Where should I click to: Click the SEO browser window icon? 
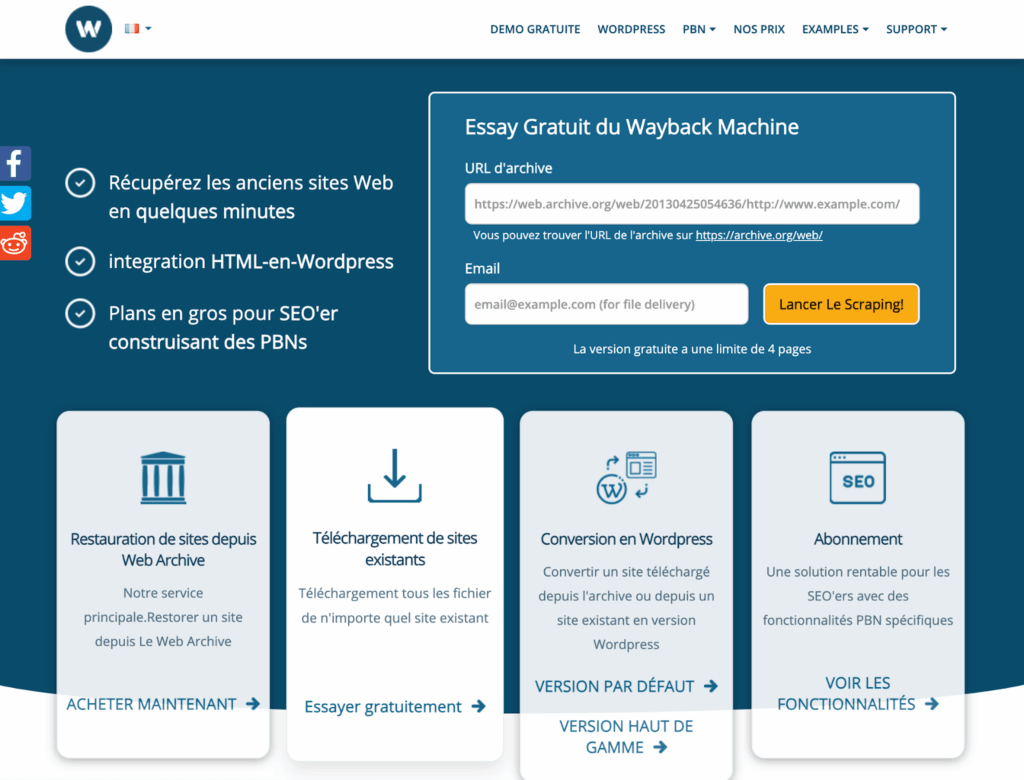(857, 478)
